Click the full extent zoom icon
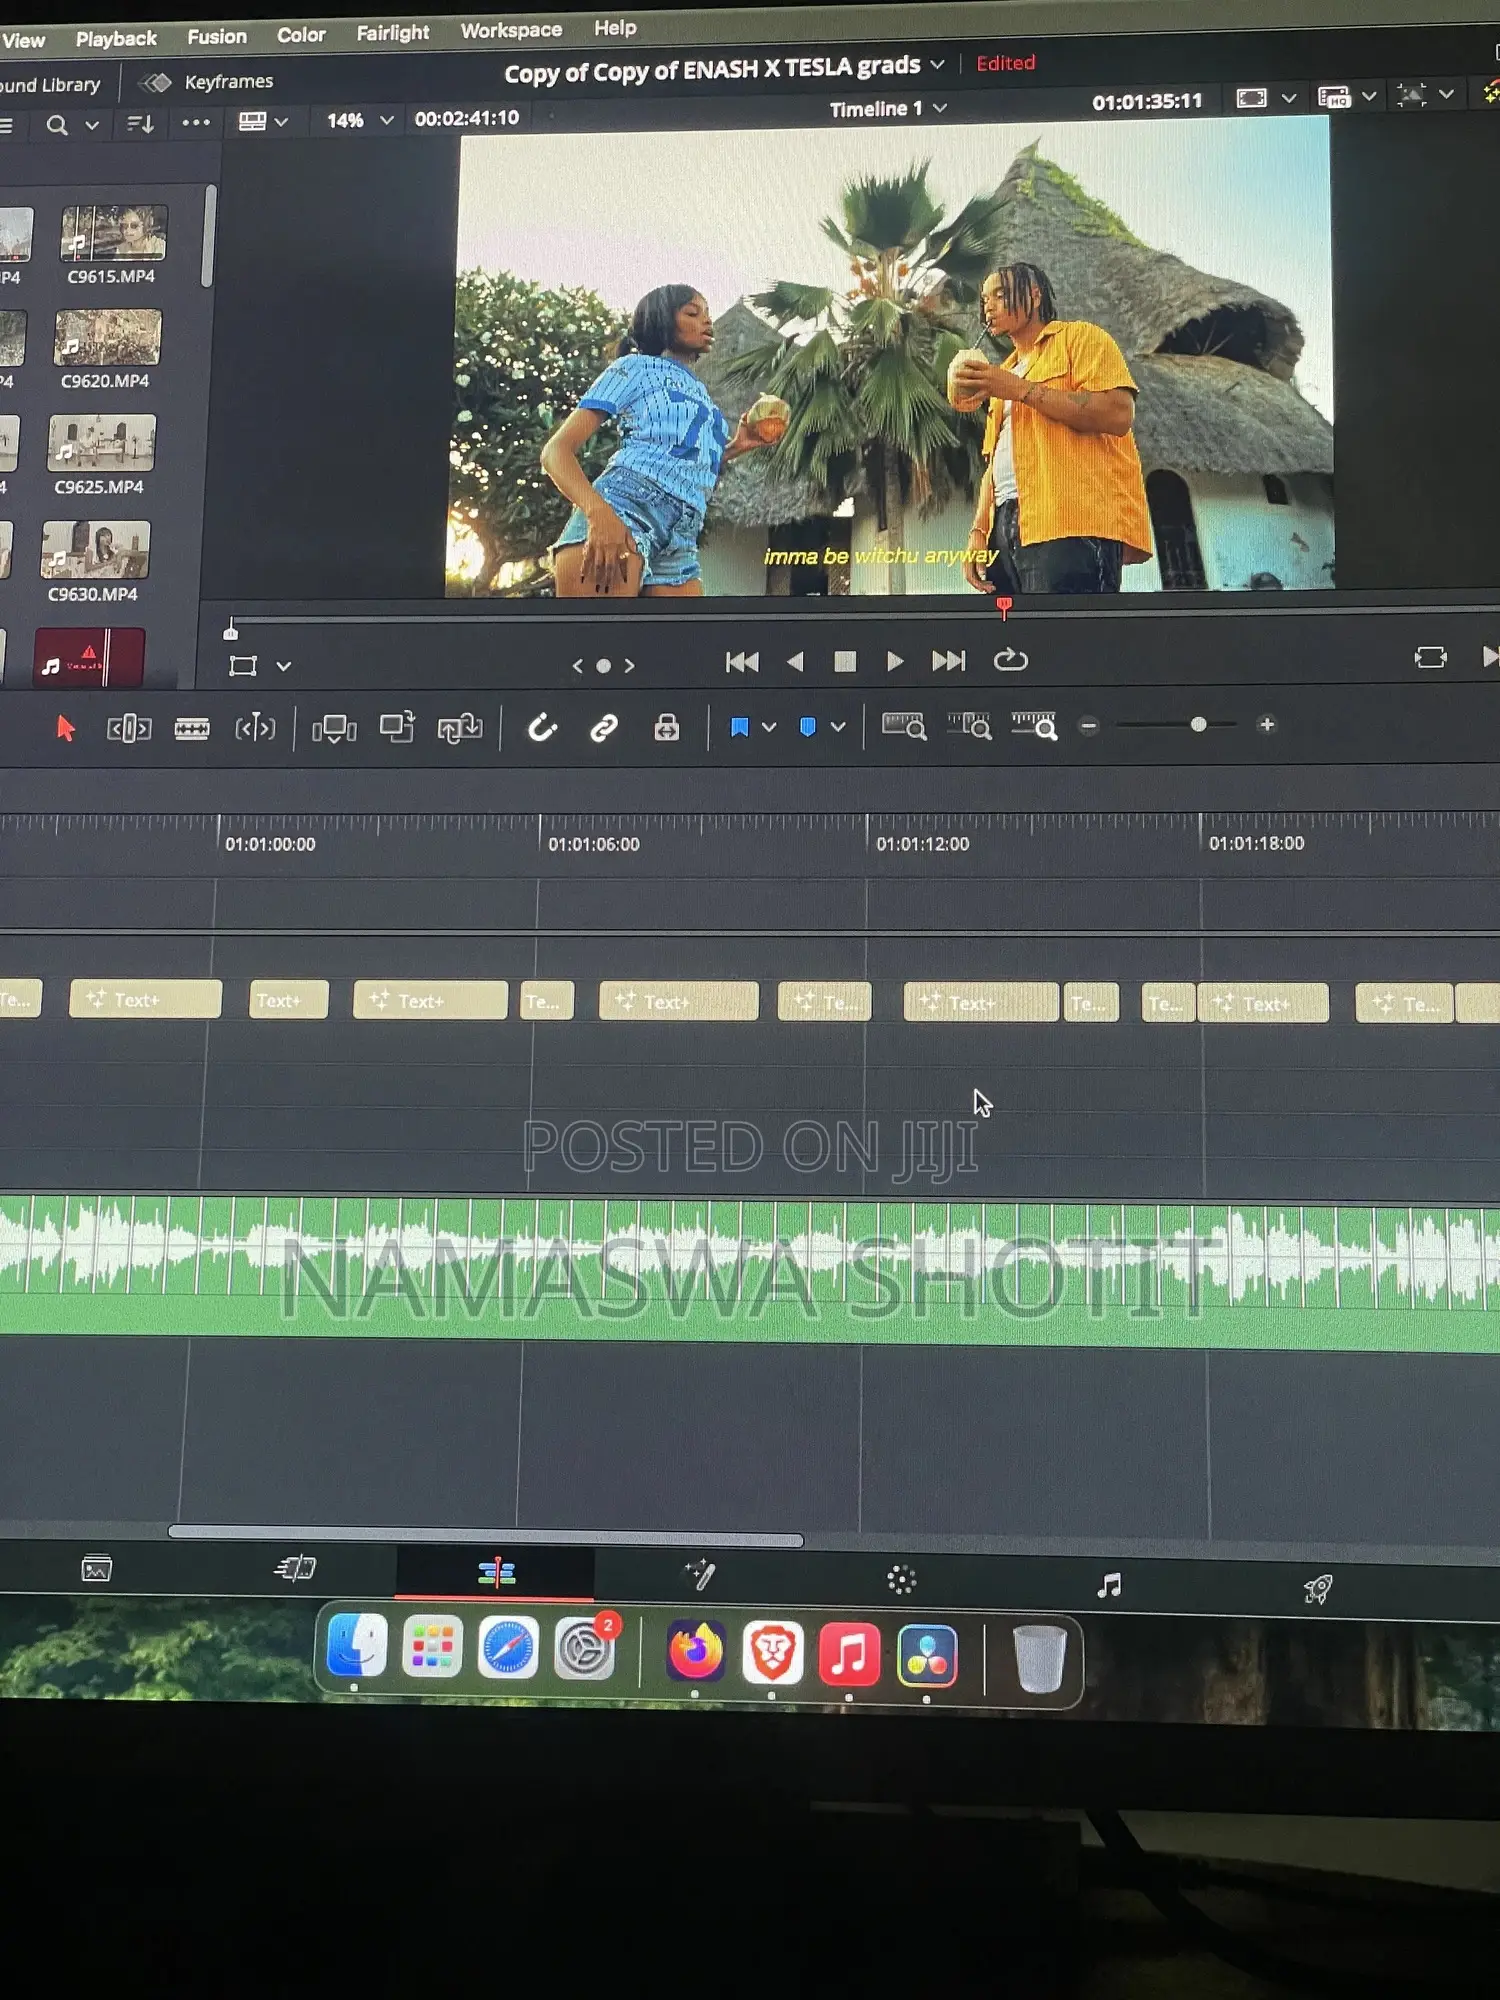1500x2000 pixels. point(904,725)
